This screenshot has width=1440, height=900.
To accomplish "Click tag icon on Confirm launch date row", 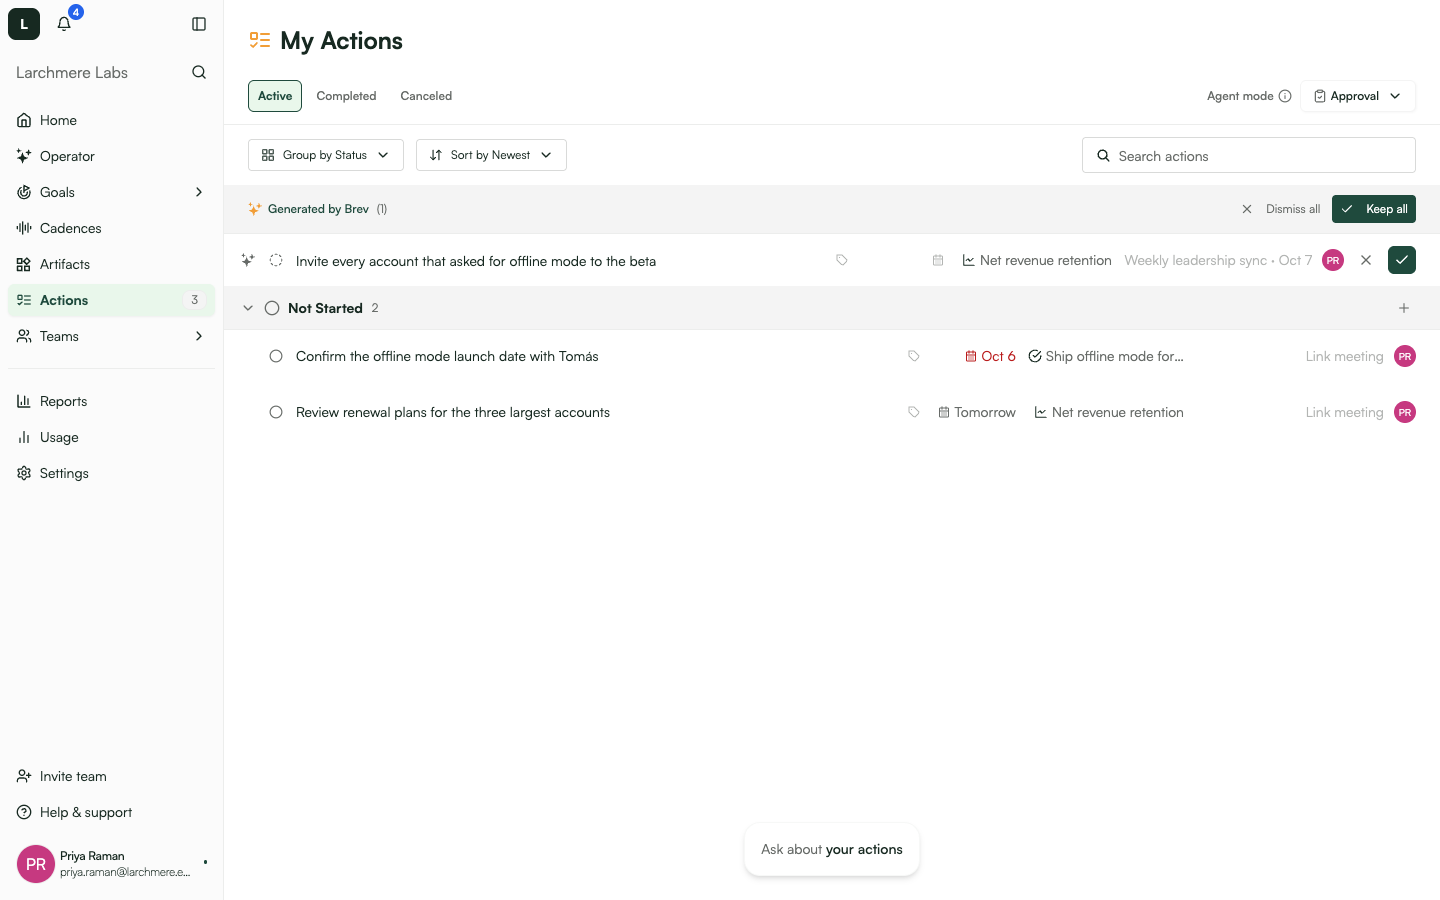I will point(913,356).
